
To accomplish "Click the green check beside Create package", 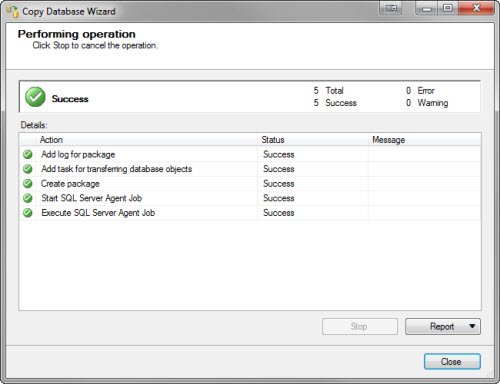I will point(28,184).
